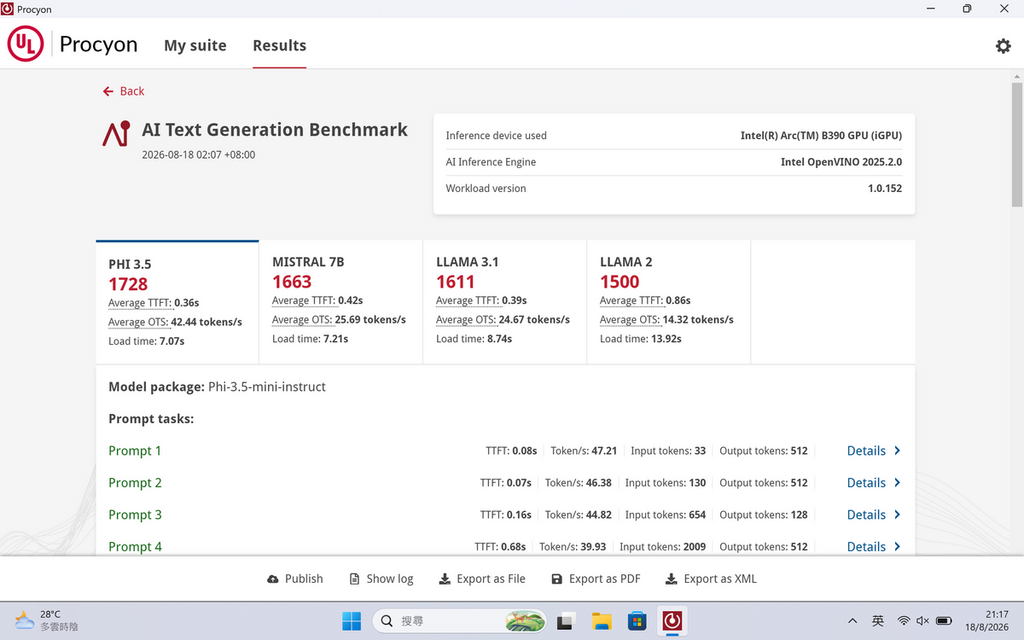Screen dimensions: 1024x640
Task: Click workload version value 1.0.152
Action: coord(885,189)
